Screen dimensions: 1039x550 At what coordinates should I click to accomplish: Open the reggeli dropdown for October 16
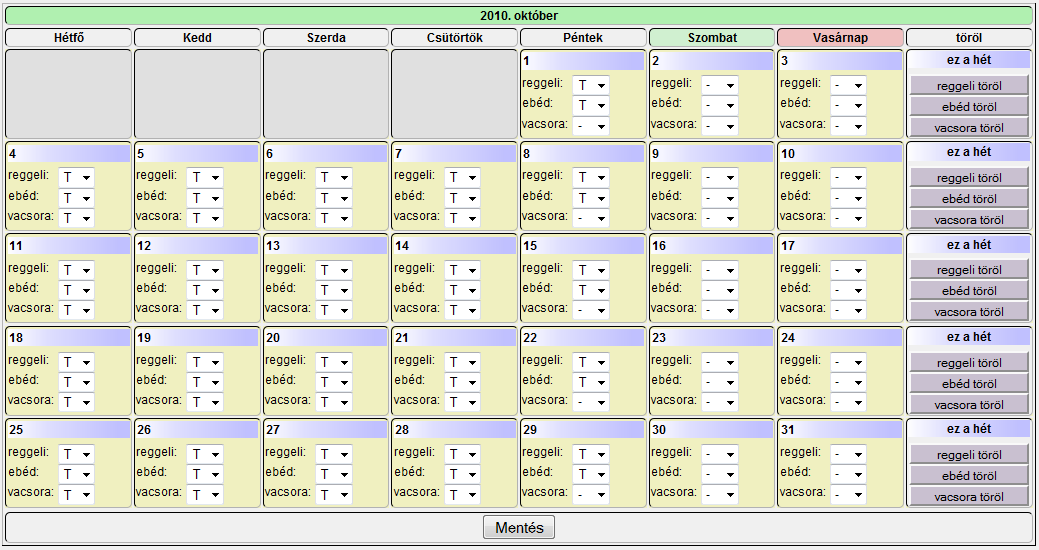click(x=720, y=270)
